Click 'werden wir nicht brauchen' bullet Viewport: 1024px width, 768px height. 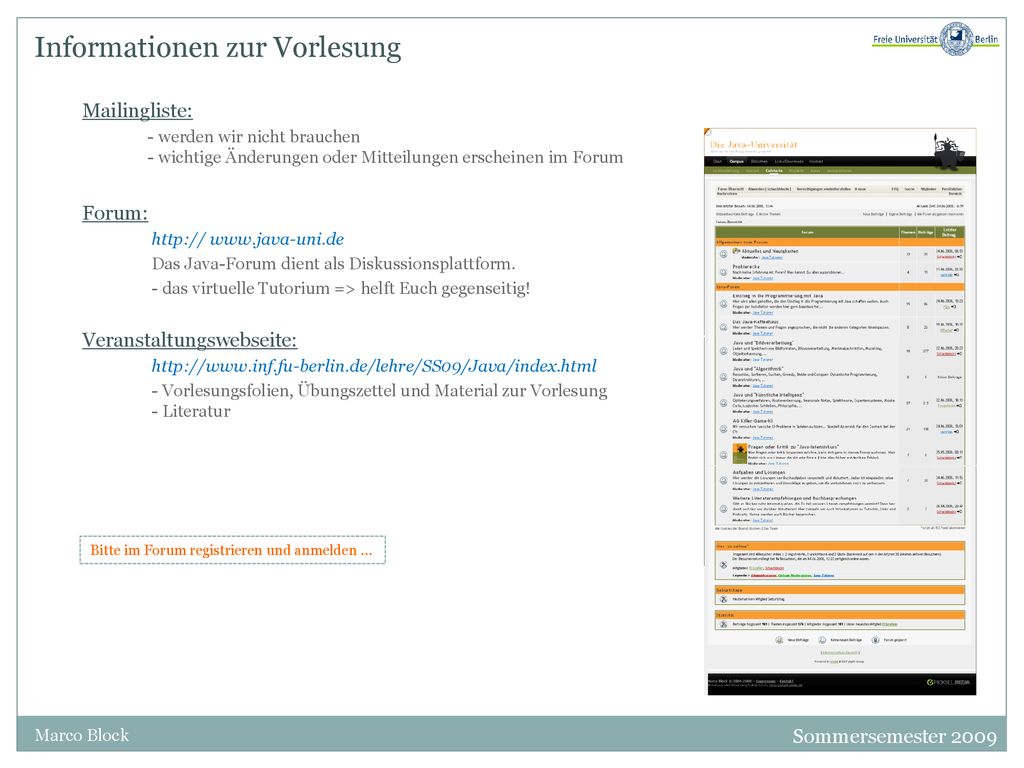click(x=254, y=136)
